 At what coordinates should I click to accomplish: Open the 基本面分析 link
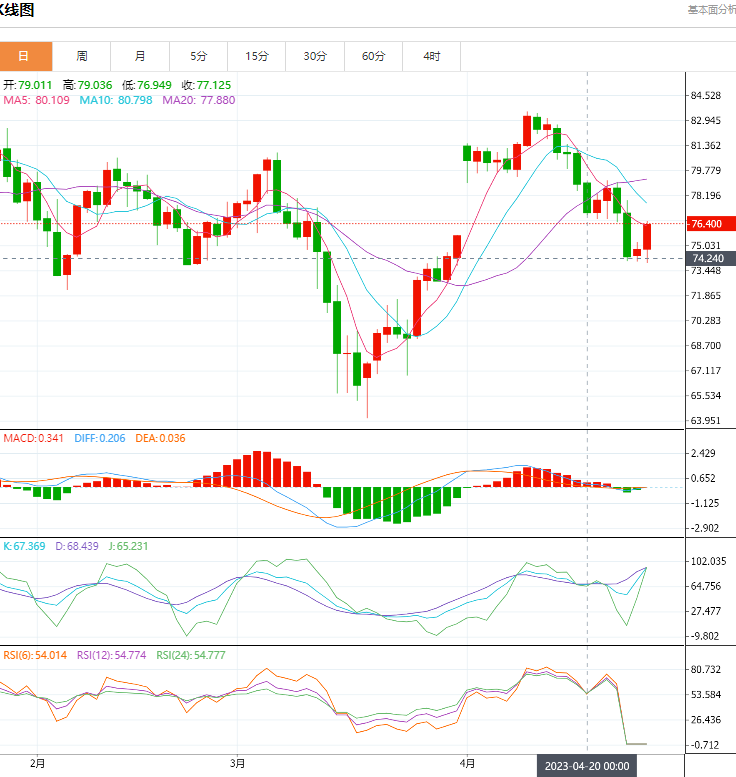click(711, 9)
